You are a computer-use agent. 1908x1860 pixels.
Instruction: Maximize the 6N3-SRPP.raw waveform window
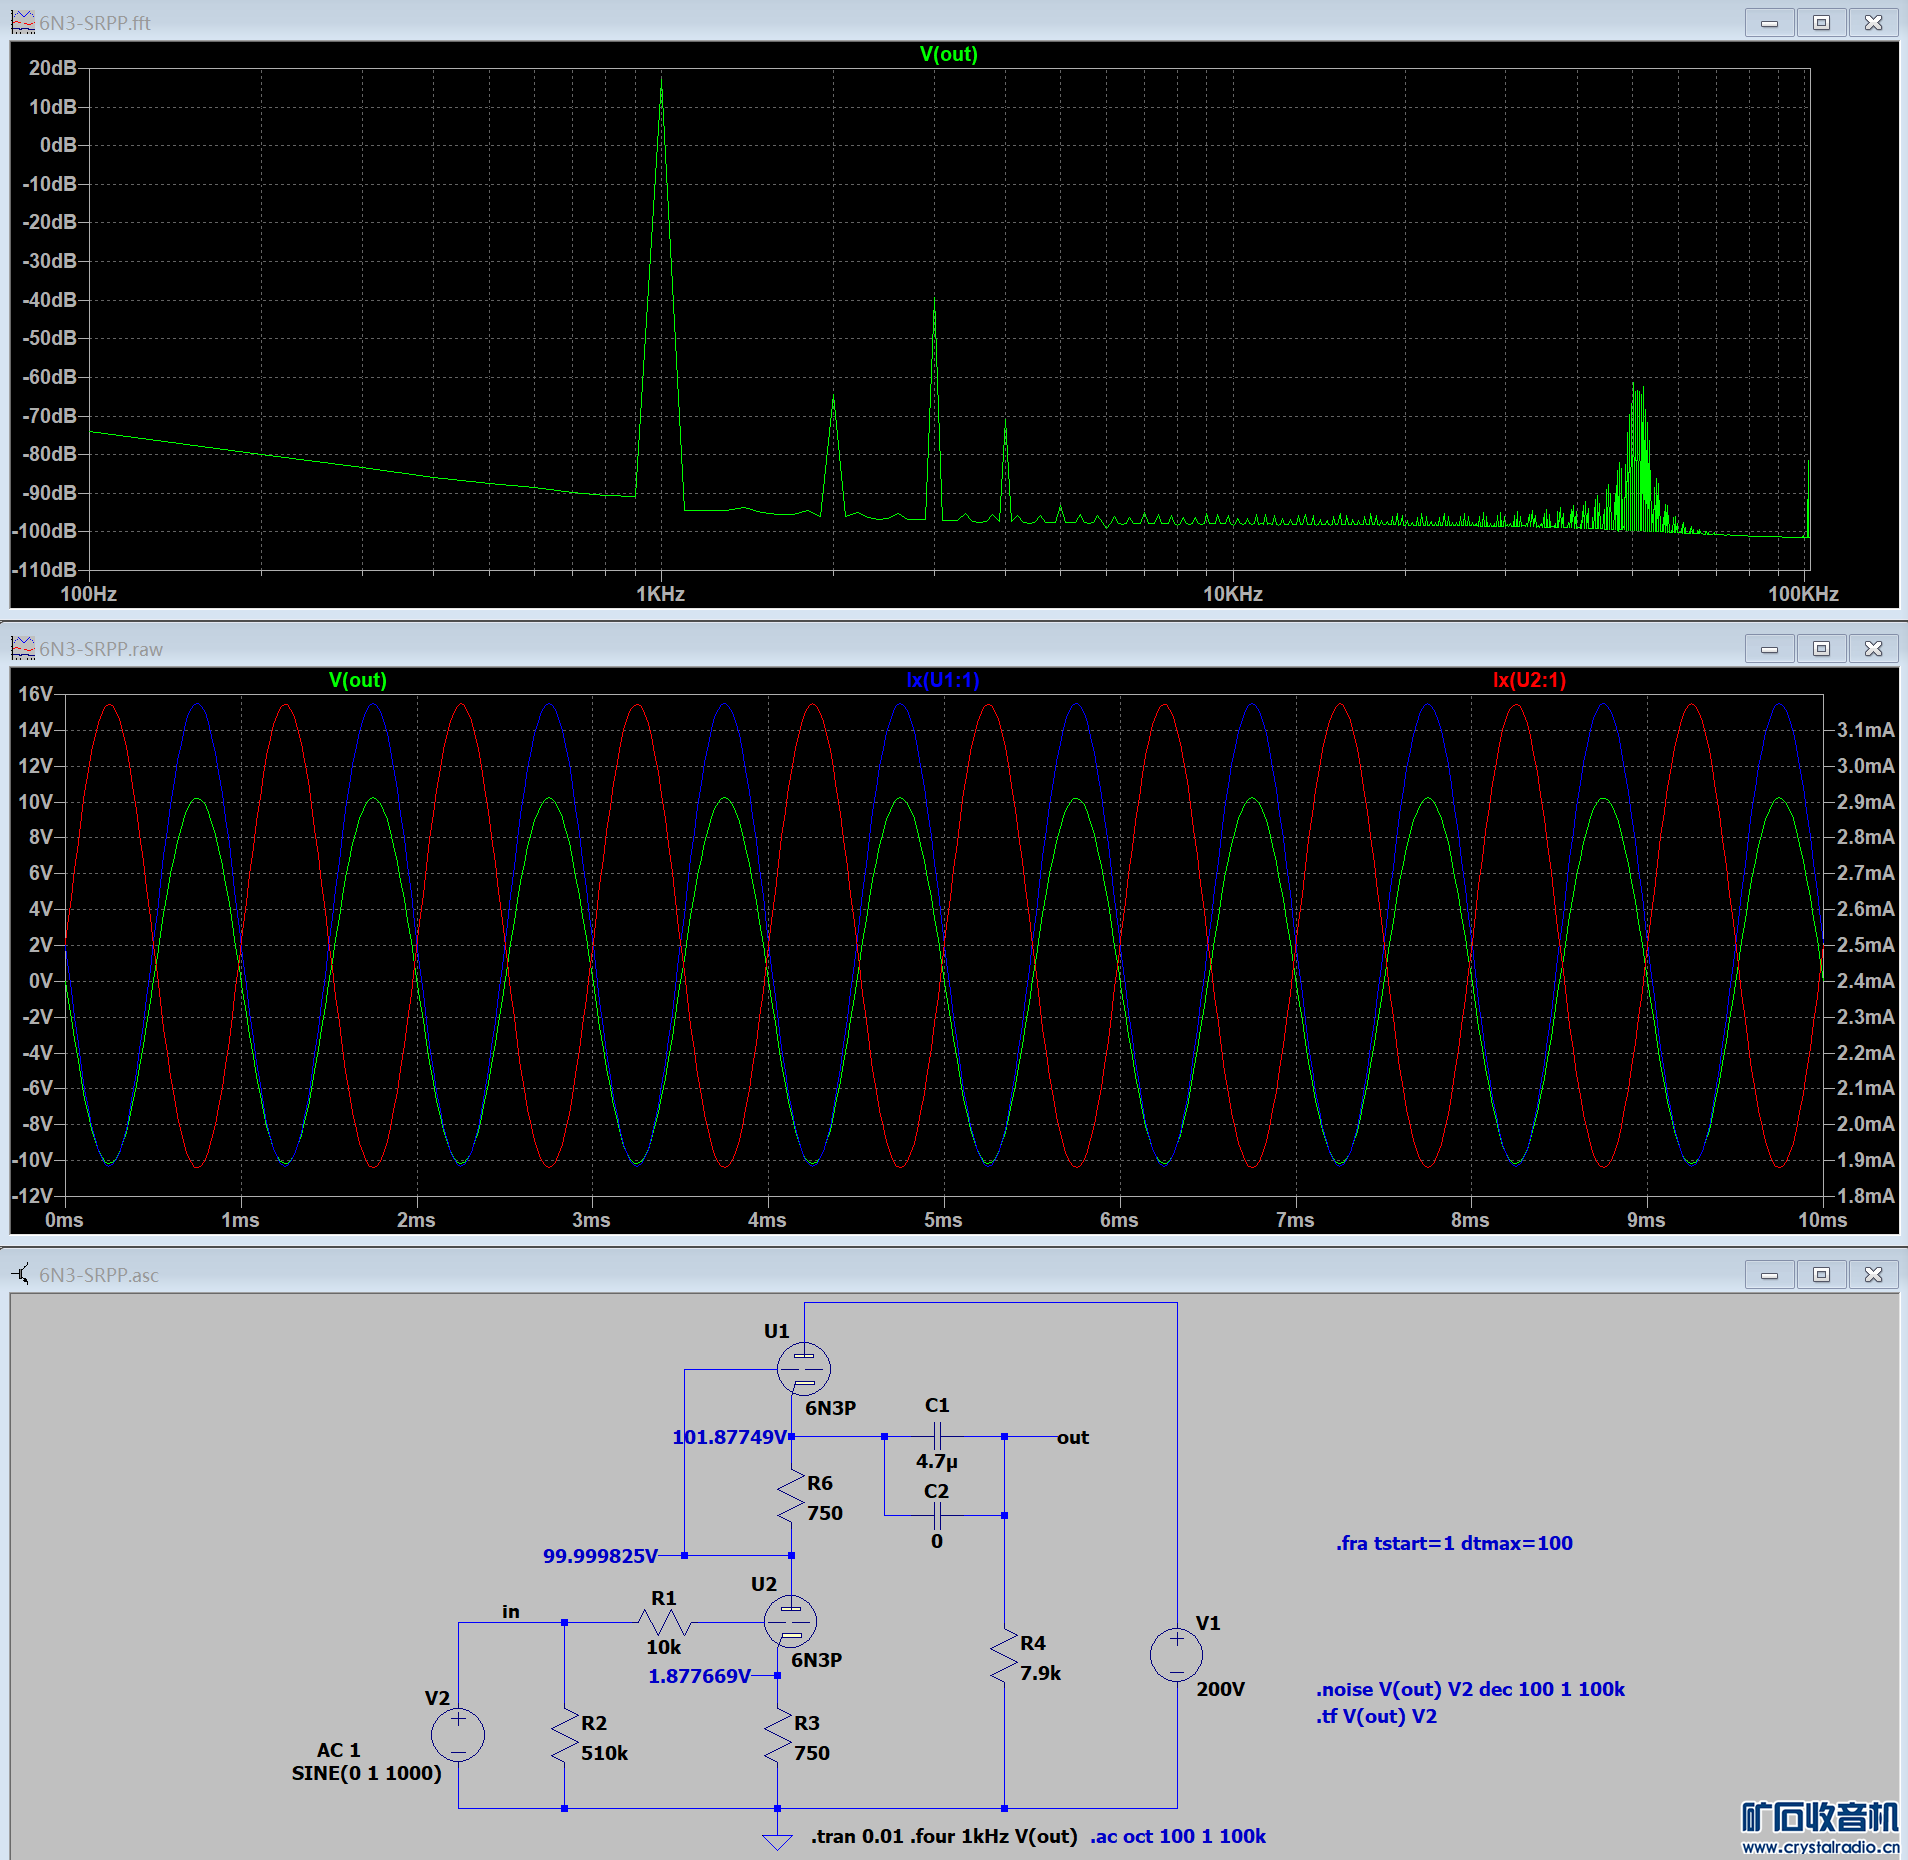pyautogui.click(x=1821, y=648)
